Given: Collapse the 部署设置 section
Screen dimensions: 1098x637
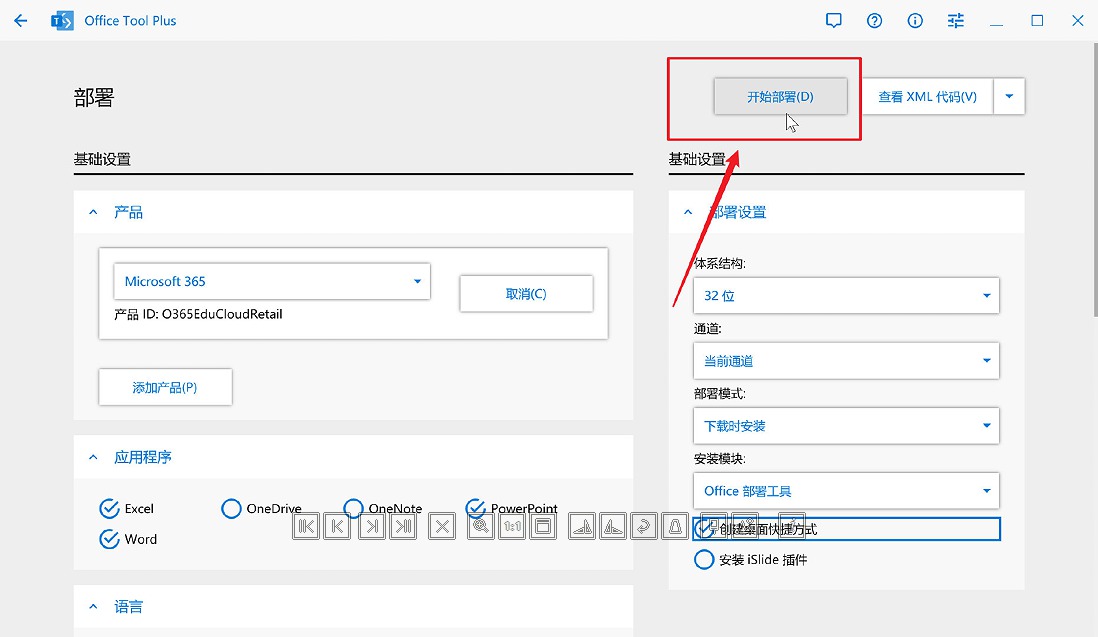Looking at the screenshot, I should point(688,212).
